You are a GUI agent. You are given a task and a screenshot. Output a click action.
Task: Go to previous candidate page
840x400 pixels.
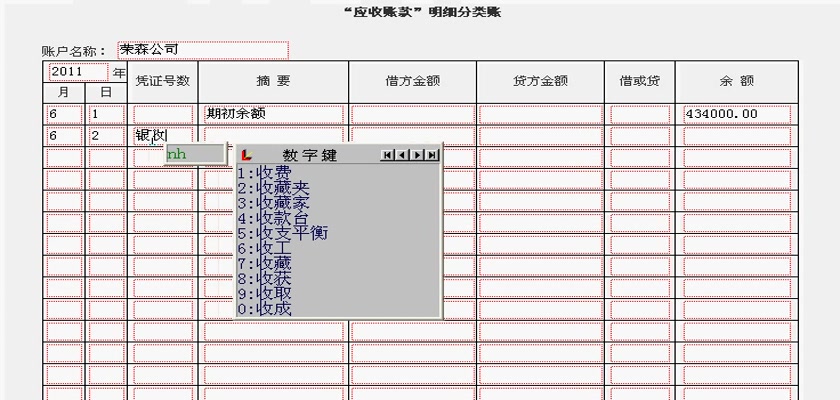pyautogui.click(x=402, y=155)
